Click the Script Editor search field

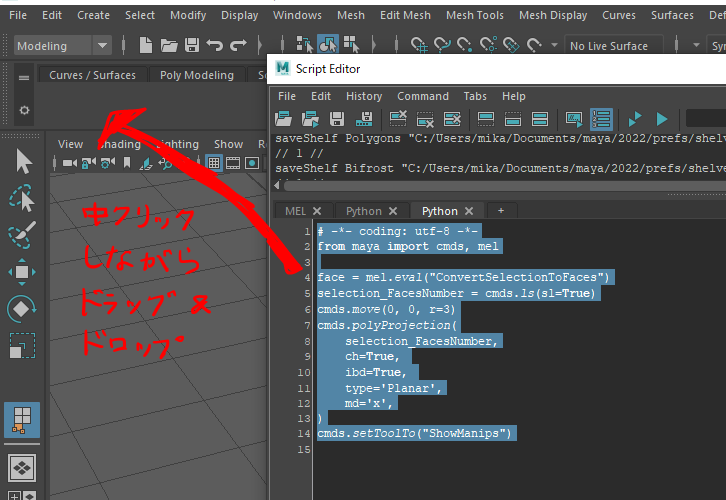(706, 119)
